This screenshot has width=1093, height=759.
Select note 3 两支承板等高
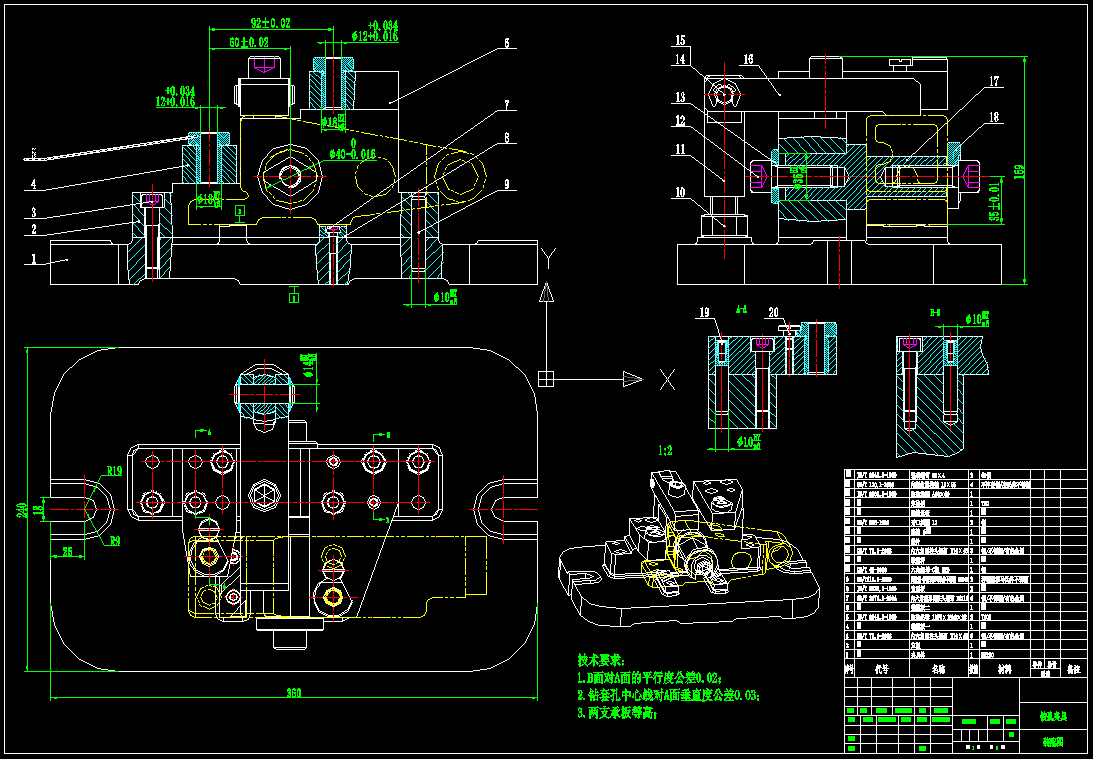[618, 713]
